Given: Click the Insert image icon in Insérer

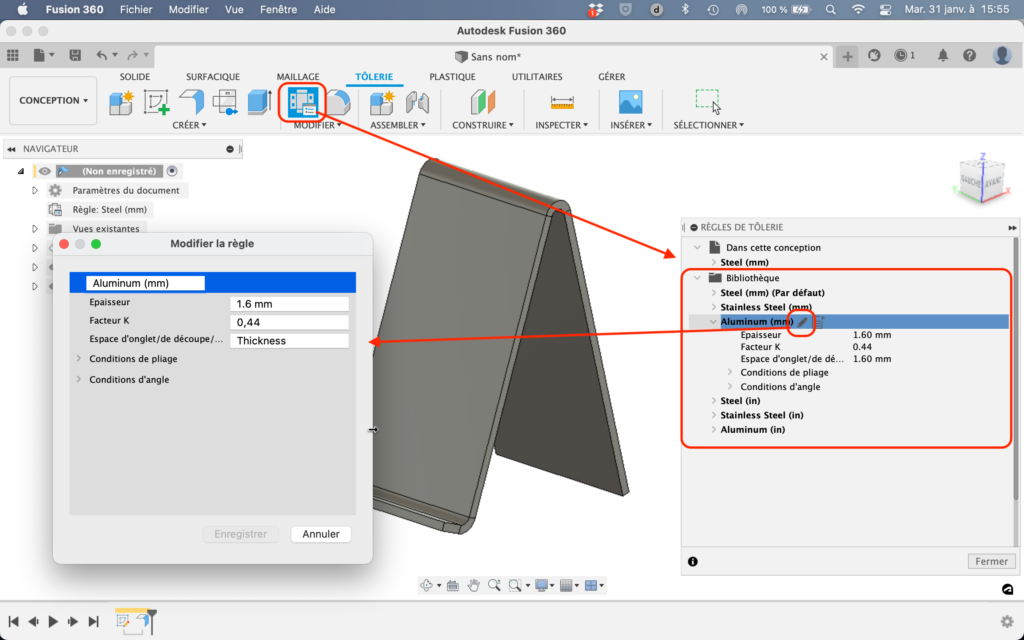Looking at the screenshot, I should (630, 103).
